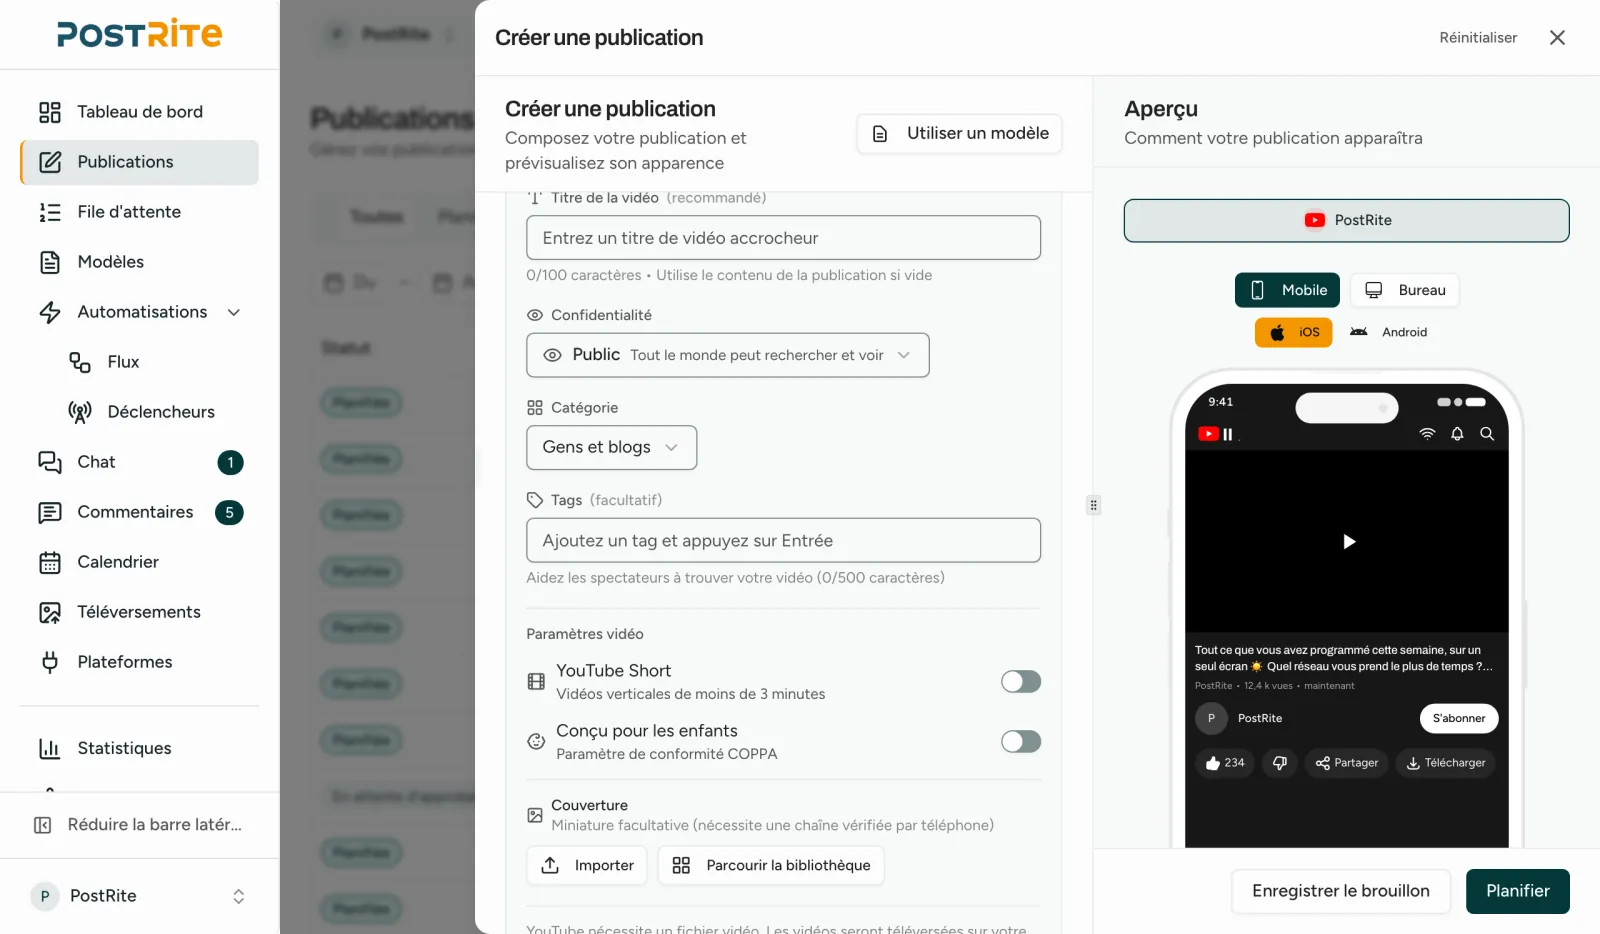Click Enregistrer le brouillon
1600x934 pixels.
(x=1341, y=891)
